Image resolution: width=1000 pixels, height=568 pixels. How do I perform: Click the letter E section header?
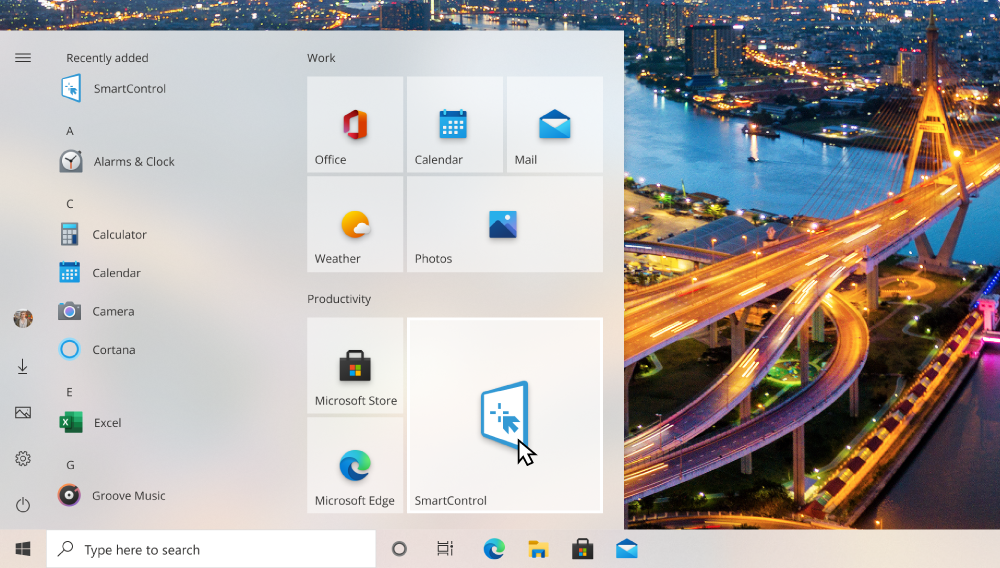[x=70, y=392]
